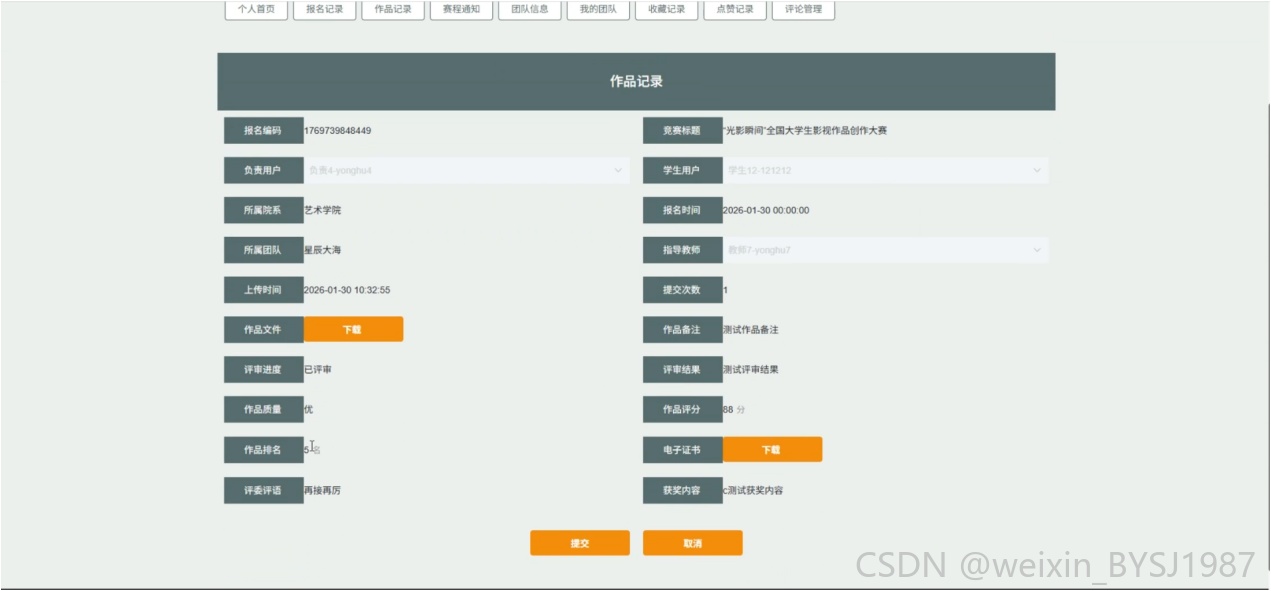The image size is (1271, 591).
Task: Click the 作品记录 header banner title
Action: coord(636,81)
